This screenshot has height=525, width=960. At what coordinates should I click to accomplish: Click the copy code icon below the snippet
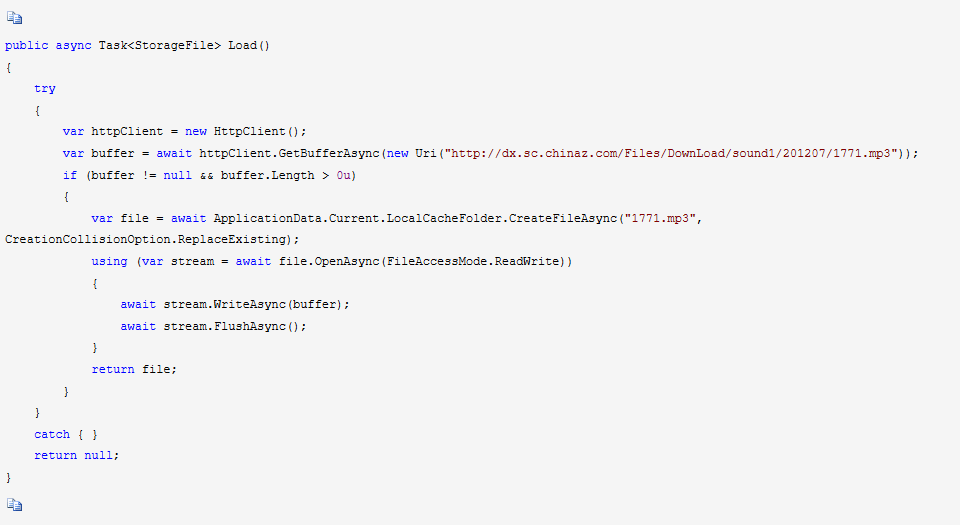pyautogui.click(x=13, y=505)
